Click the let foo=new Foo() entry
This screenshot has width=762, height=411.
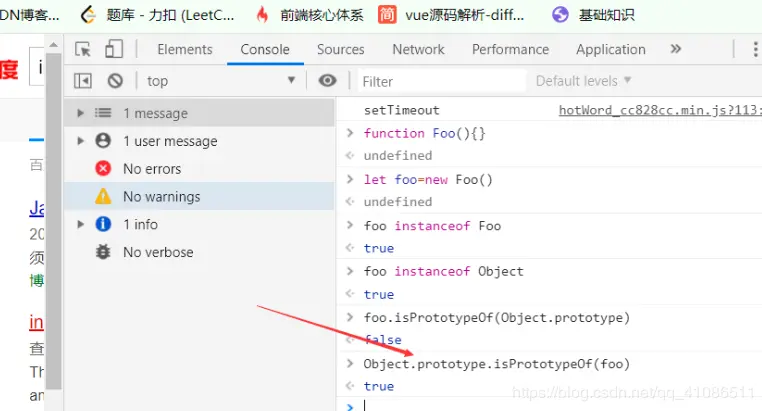428,179
